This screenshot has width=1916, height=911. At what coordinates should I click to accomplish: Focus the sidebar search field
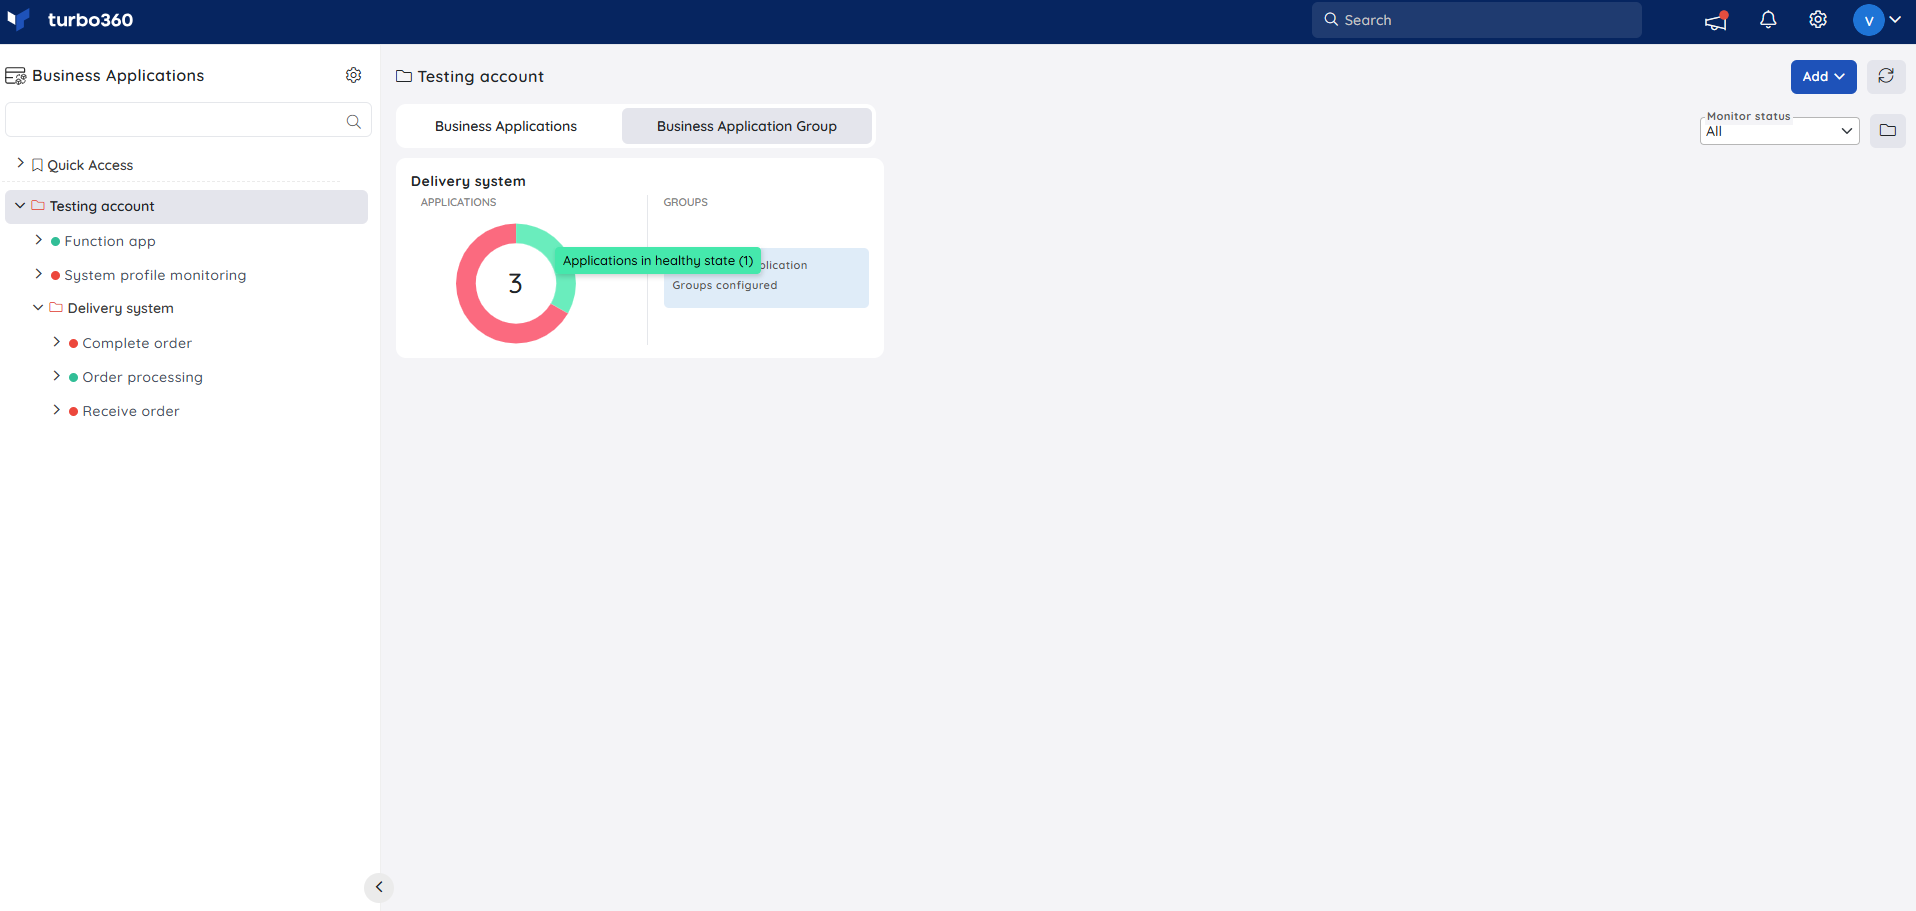(x=188, y=120)
